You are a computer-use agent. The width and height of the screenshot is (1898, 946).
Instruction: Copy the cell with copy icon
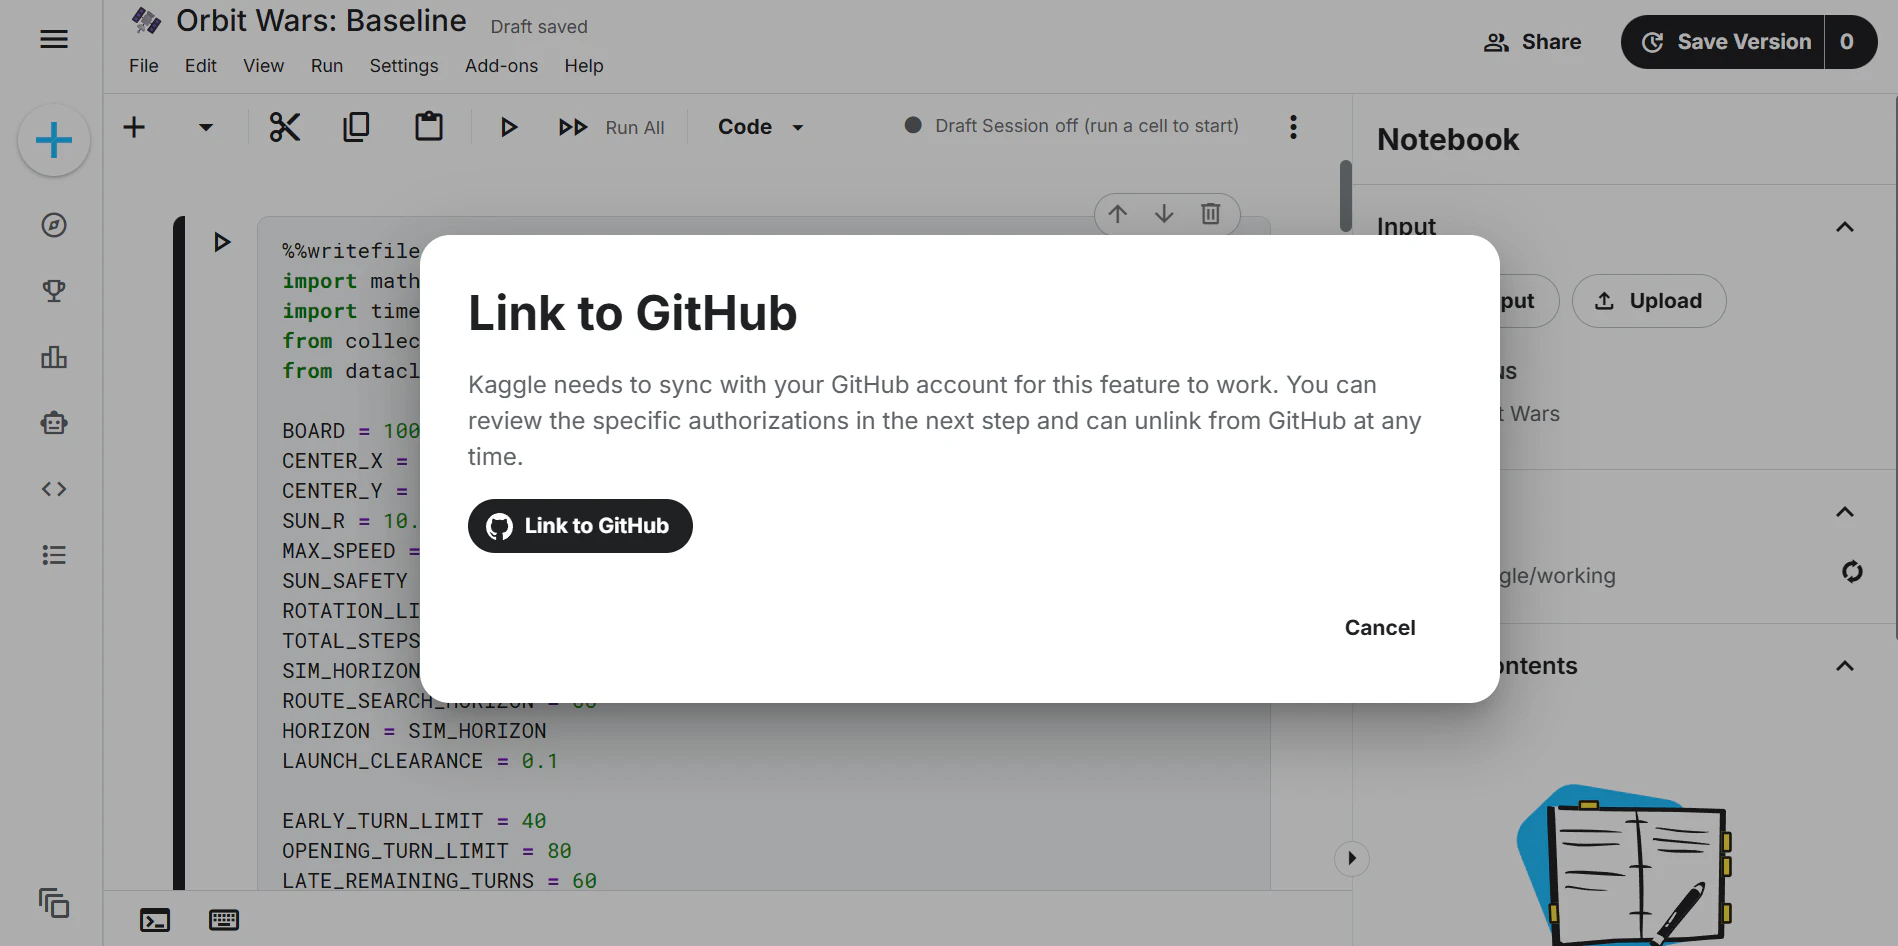357,127
